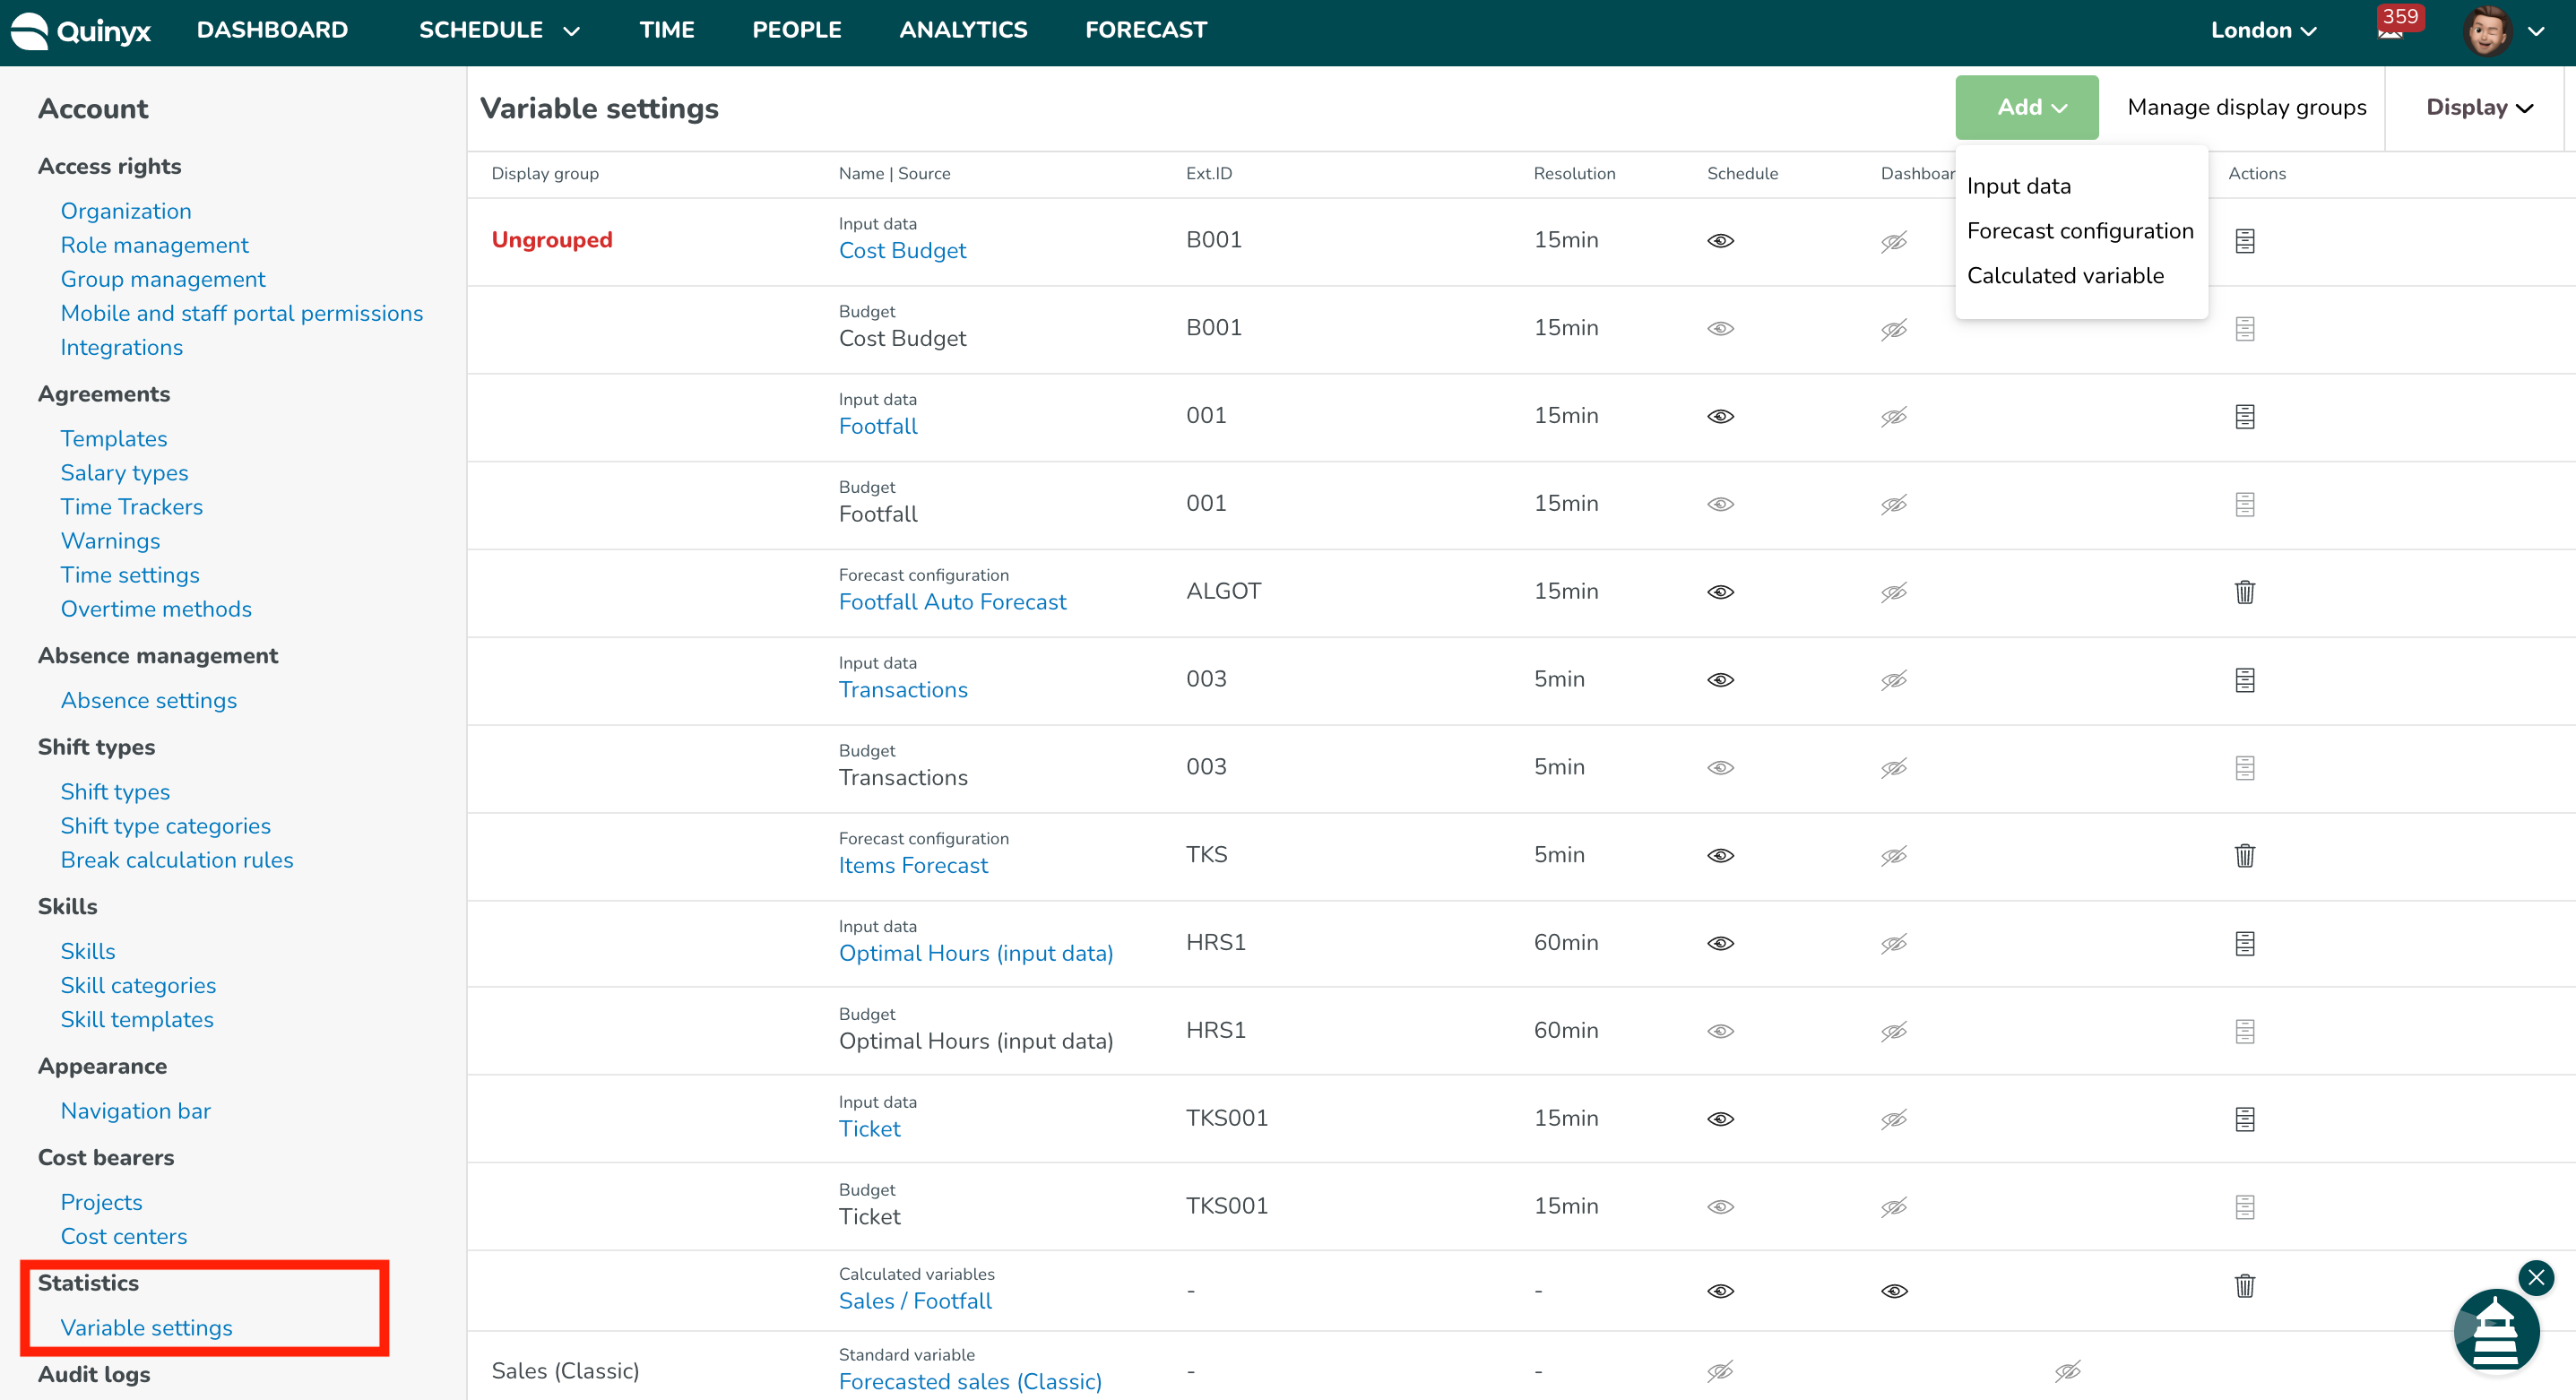Screen dimensions: 2576x1400
Task: Open Skill templates in sidebar
Action: [137, 1019]
